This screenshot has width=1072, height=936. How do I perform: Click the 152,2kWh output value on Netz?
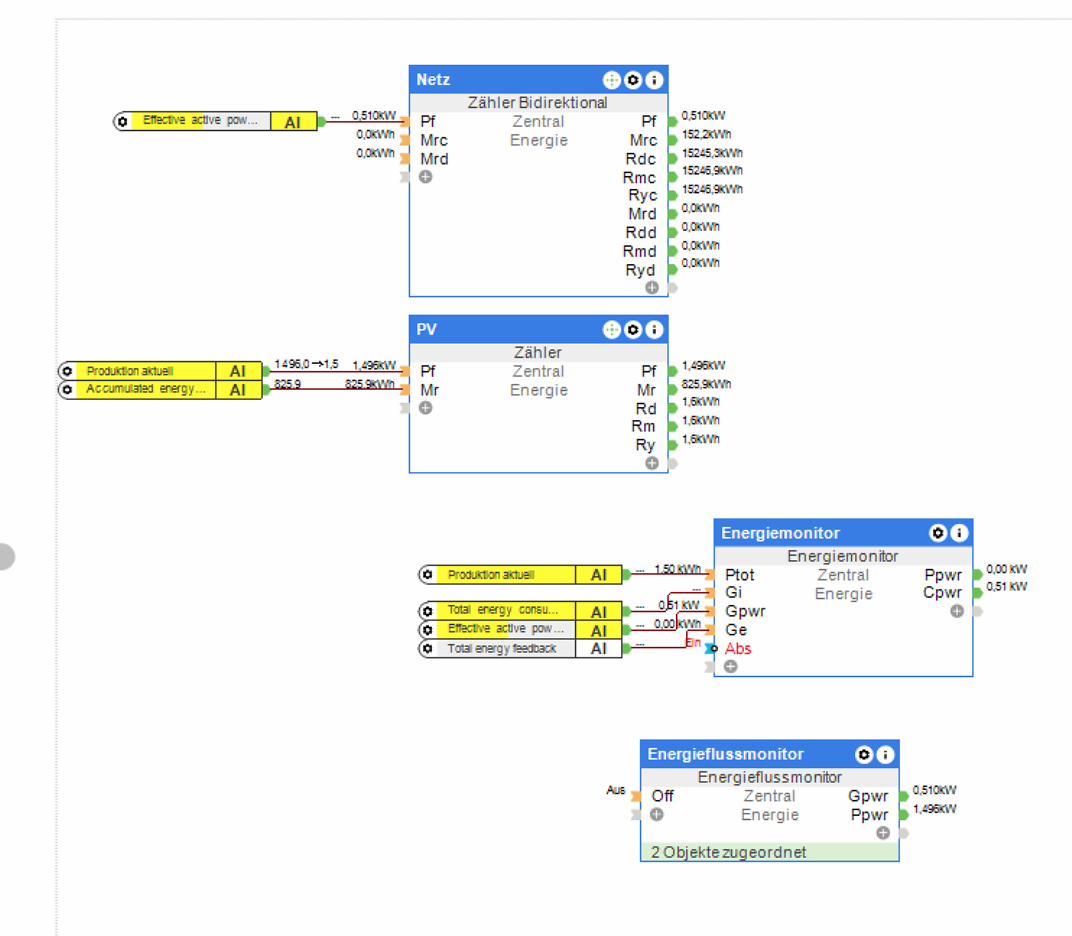(x=706, y=135)
